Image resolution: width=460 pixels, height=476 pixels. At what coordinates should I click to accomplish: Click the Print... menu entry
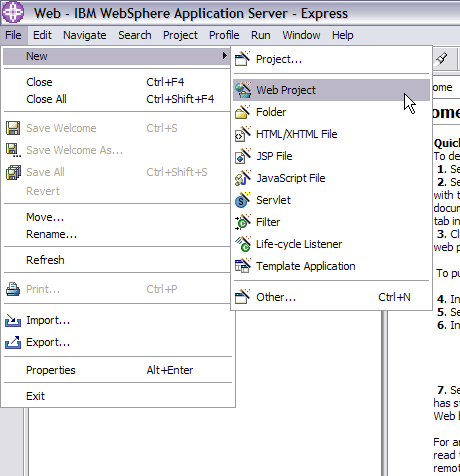[116, 289]
